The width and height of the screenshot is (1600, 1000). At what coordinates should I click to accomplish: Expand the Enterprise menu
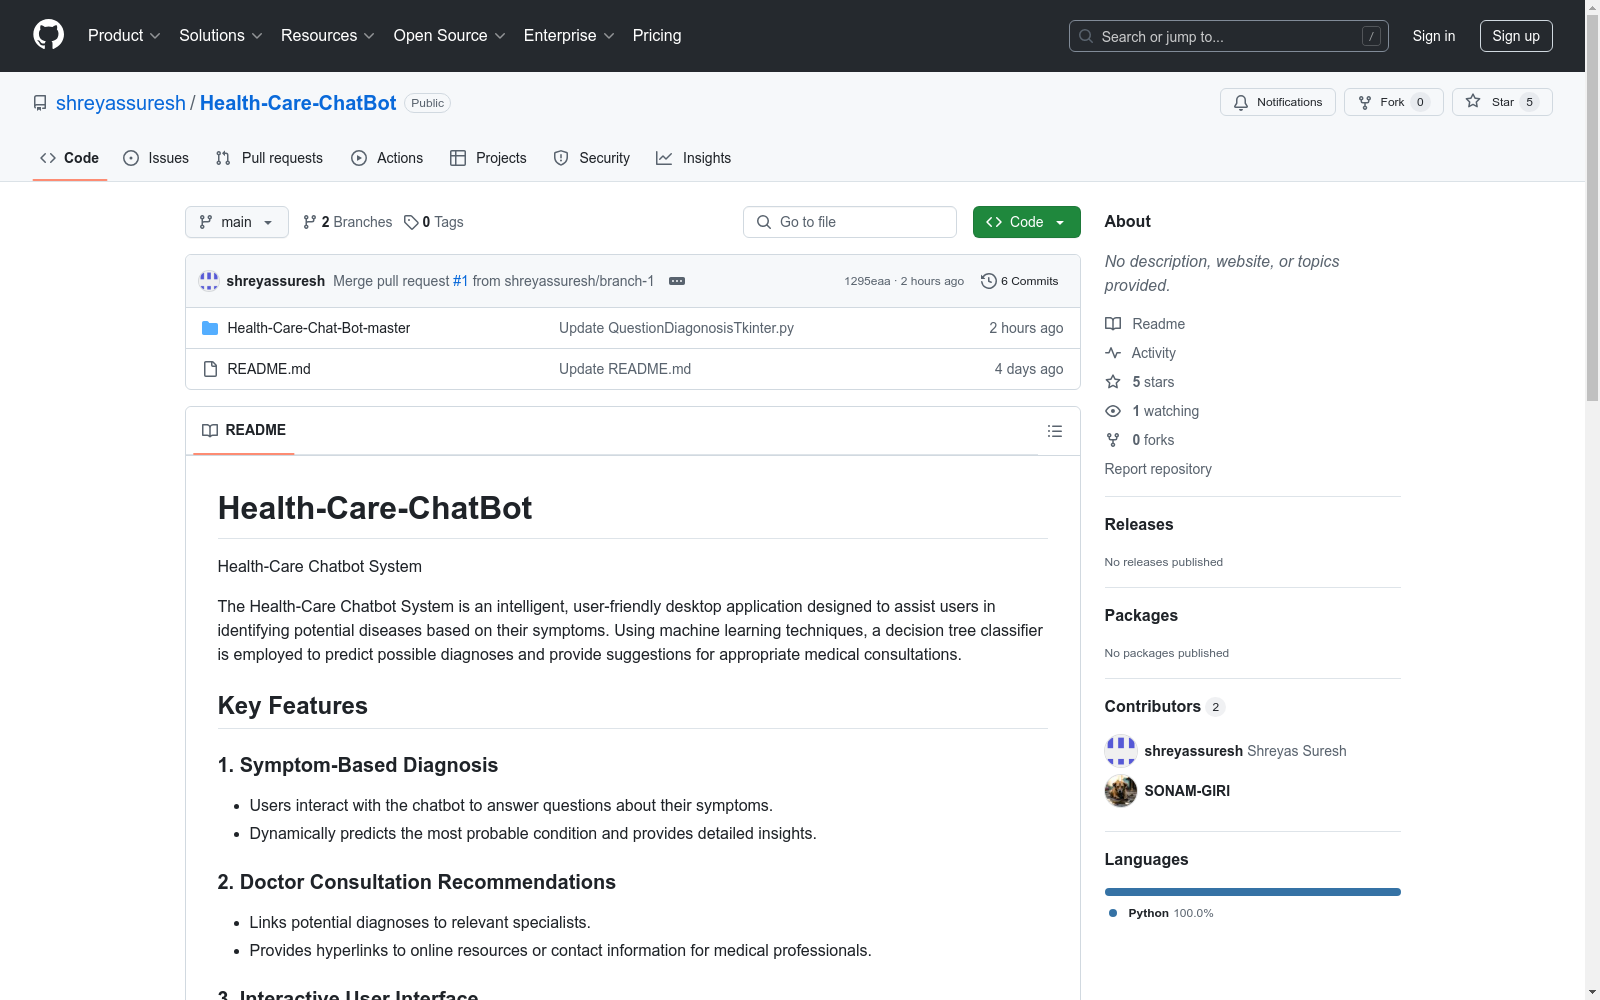pos(568,35)
